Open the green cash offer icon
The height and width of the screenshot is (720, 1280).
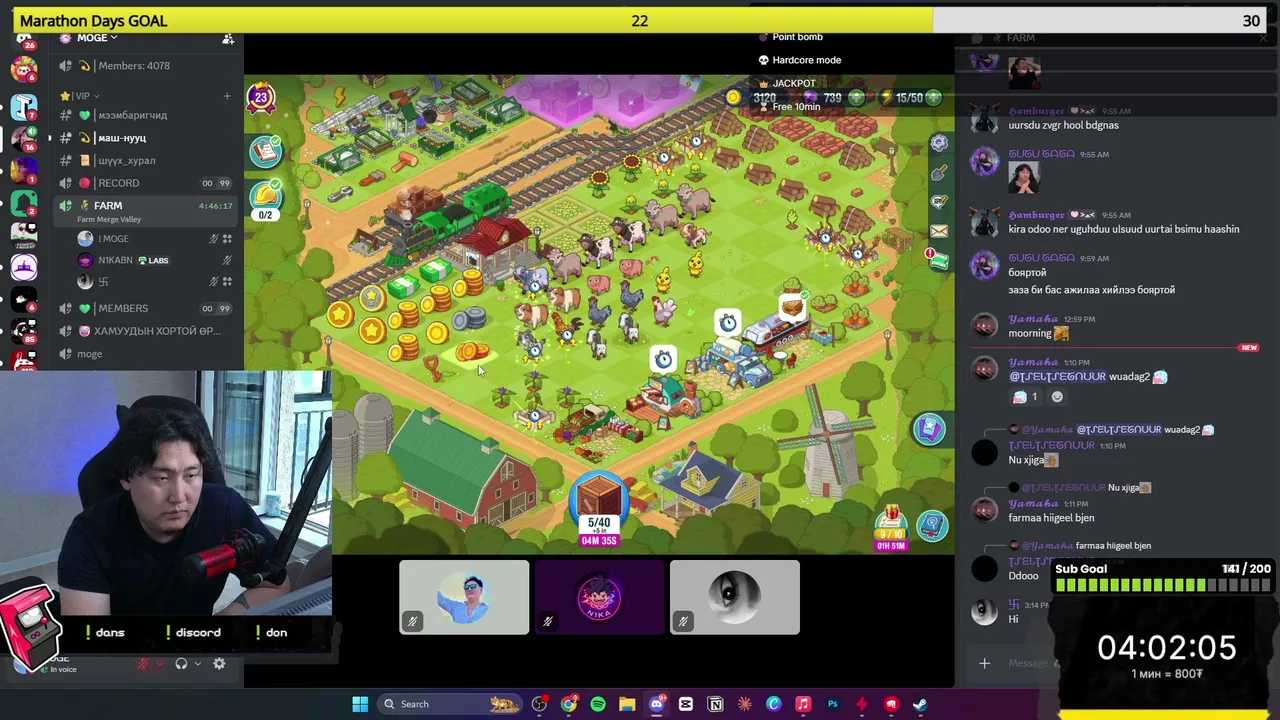(939, 260)
